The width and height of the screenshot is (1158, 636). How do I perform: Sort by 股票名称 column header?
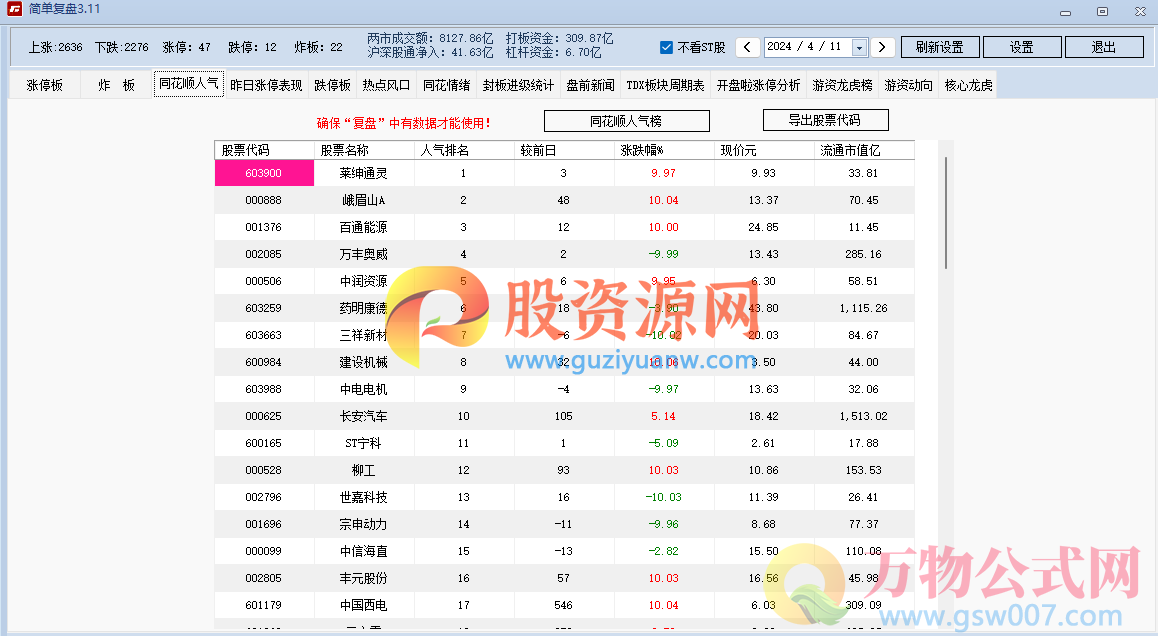(365, 150)
